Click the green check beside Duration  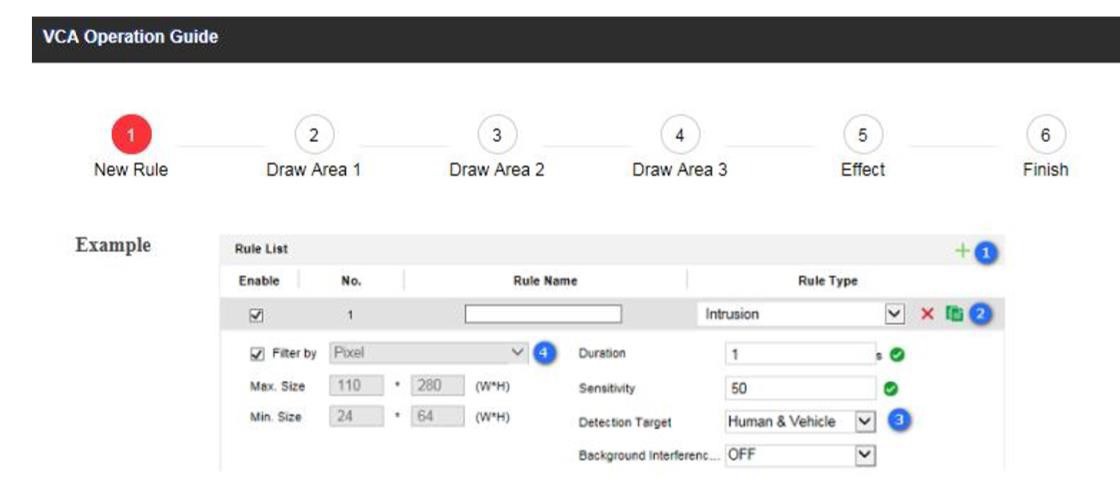pos(899,354)
